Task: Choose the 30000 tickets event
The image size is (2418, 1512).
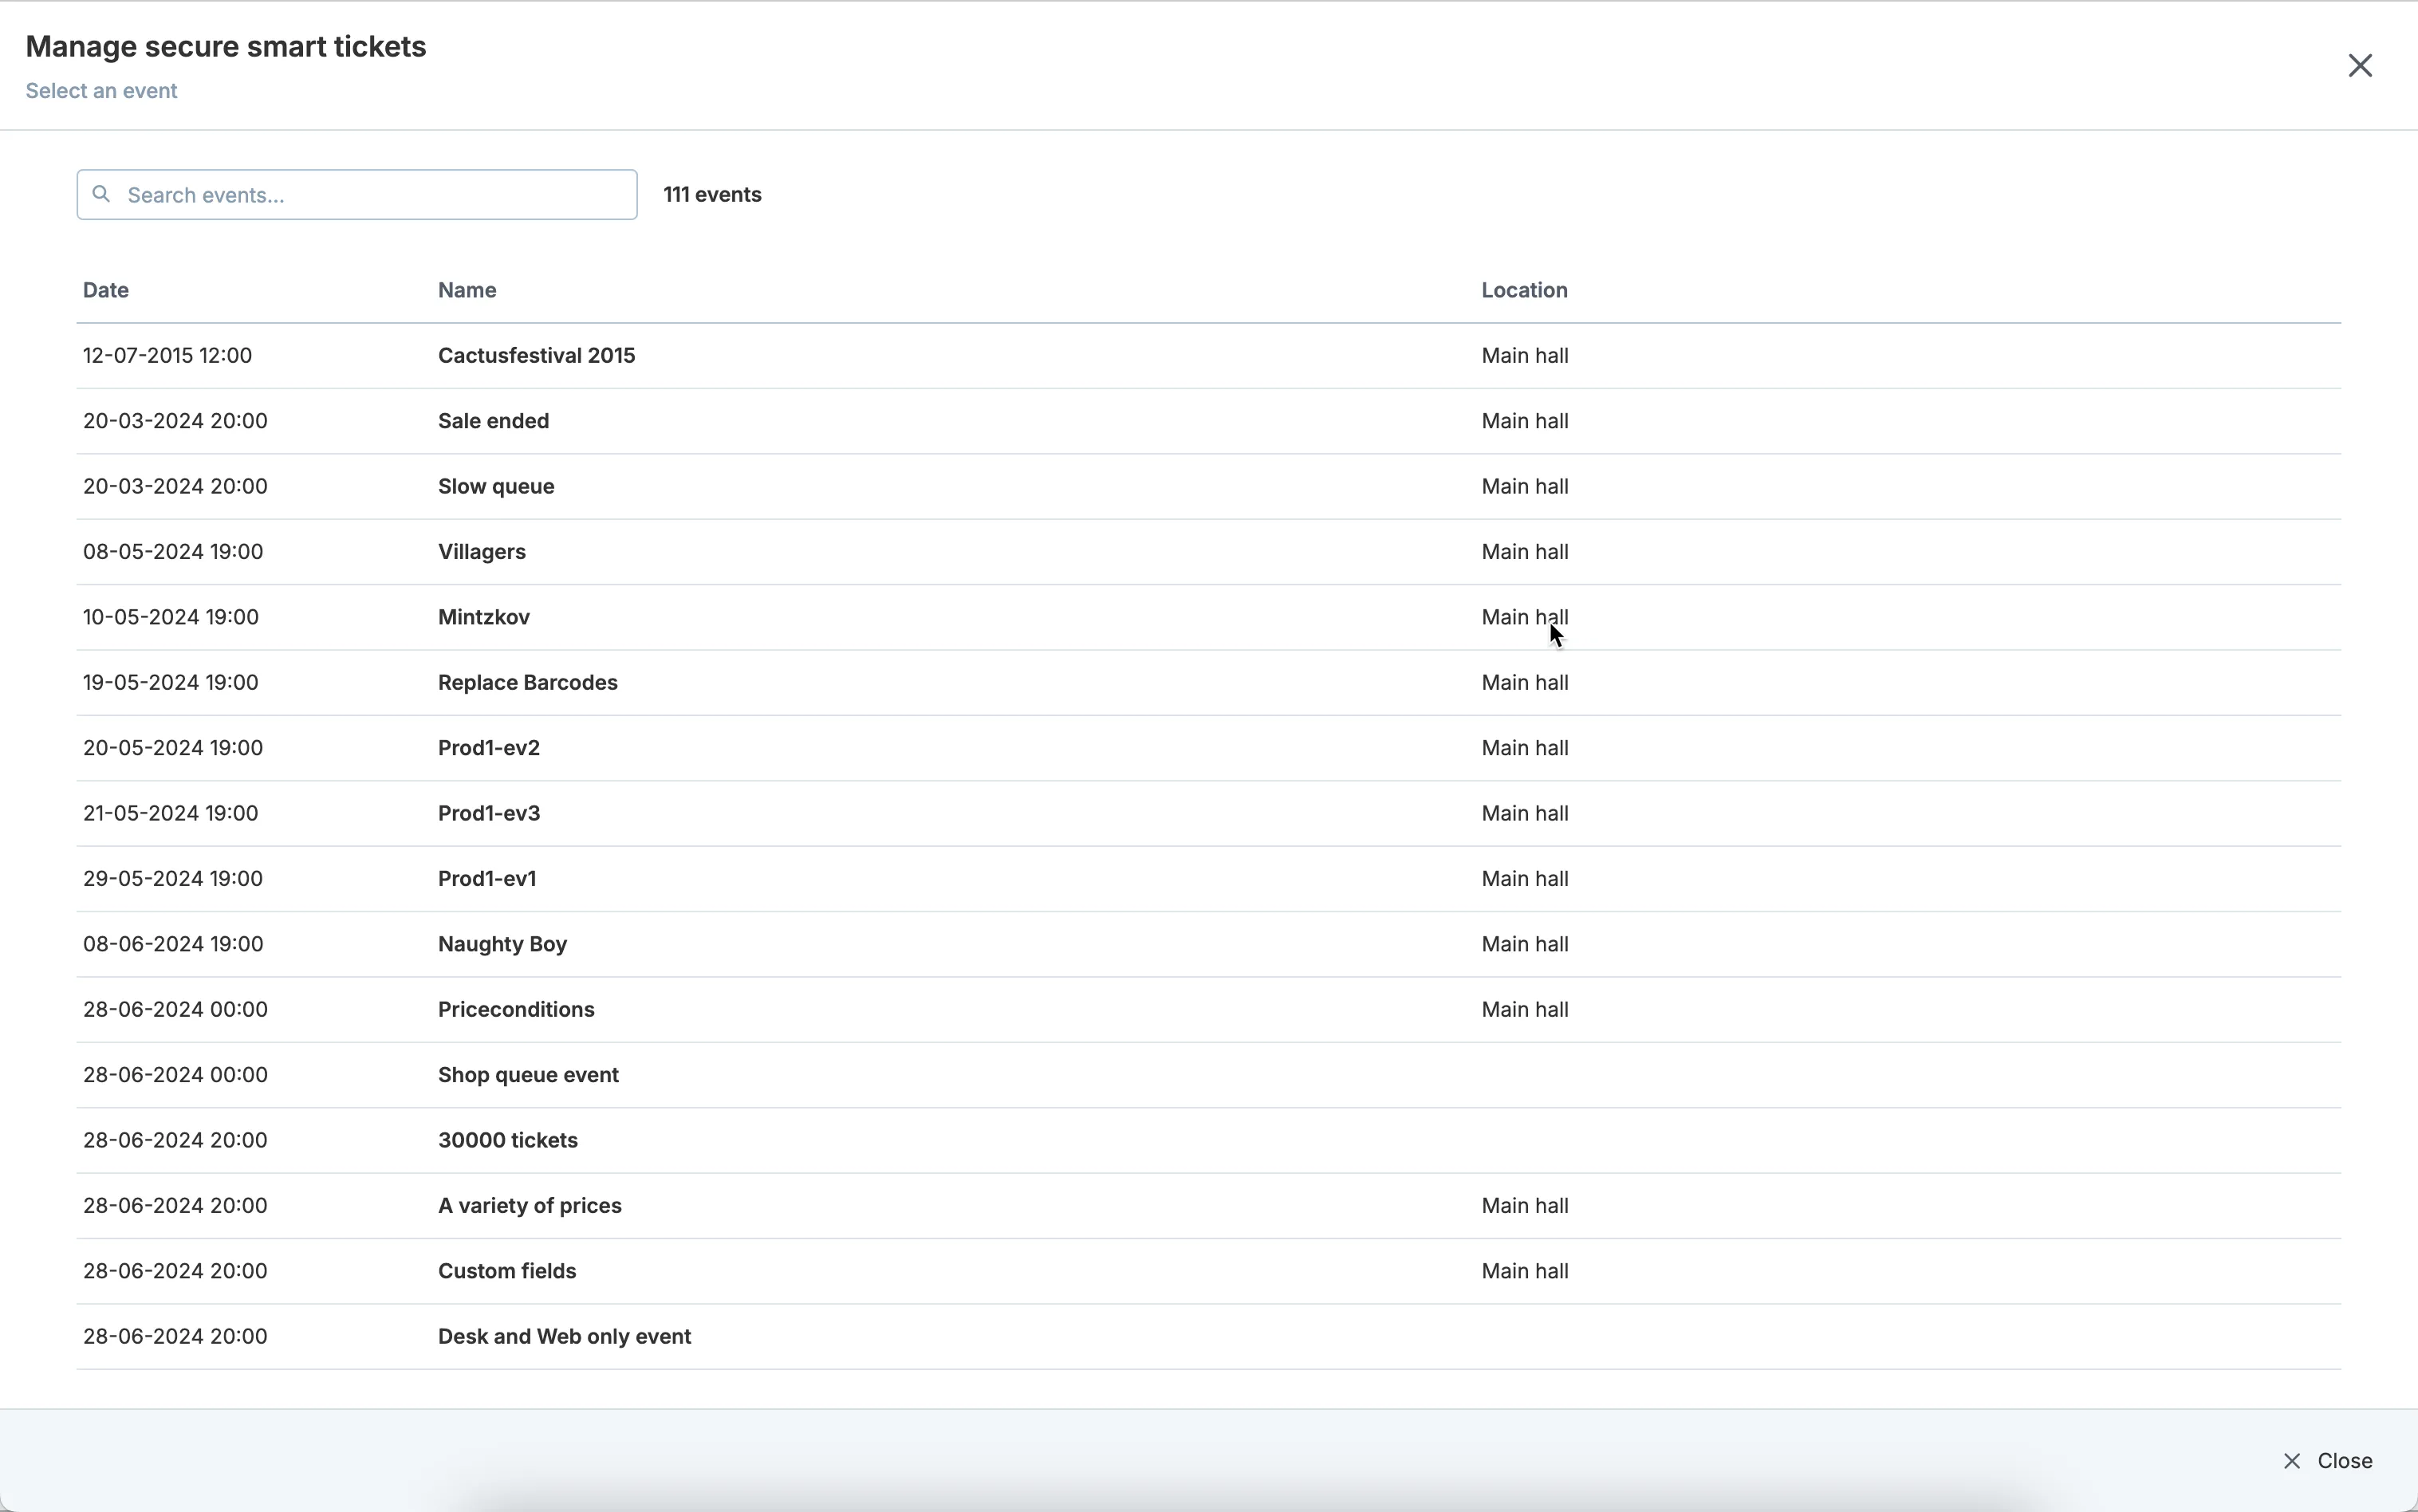Action: [x=1208, y=1140]
